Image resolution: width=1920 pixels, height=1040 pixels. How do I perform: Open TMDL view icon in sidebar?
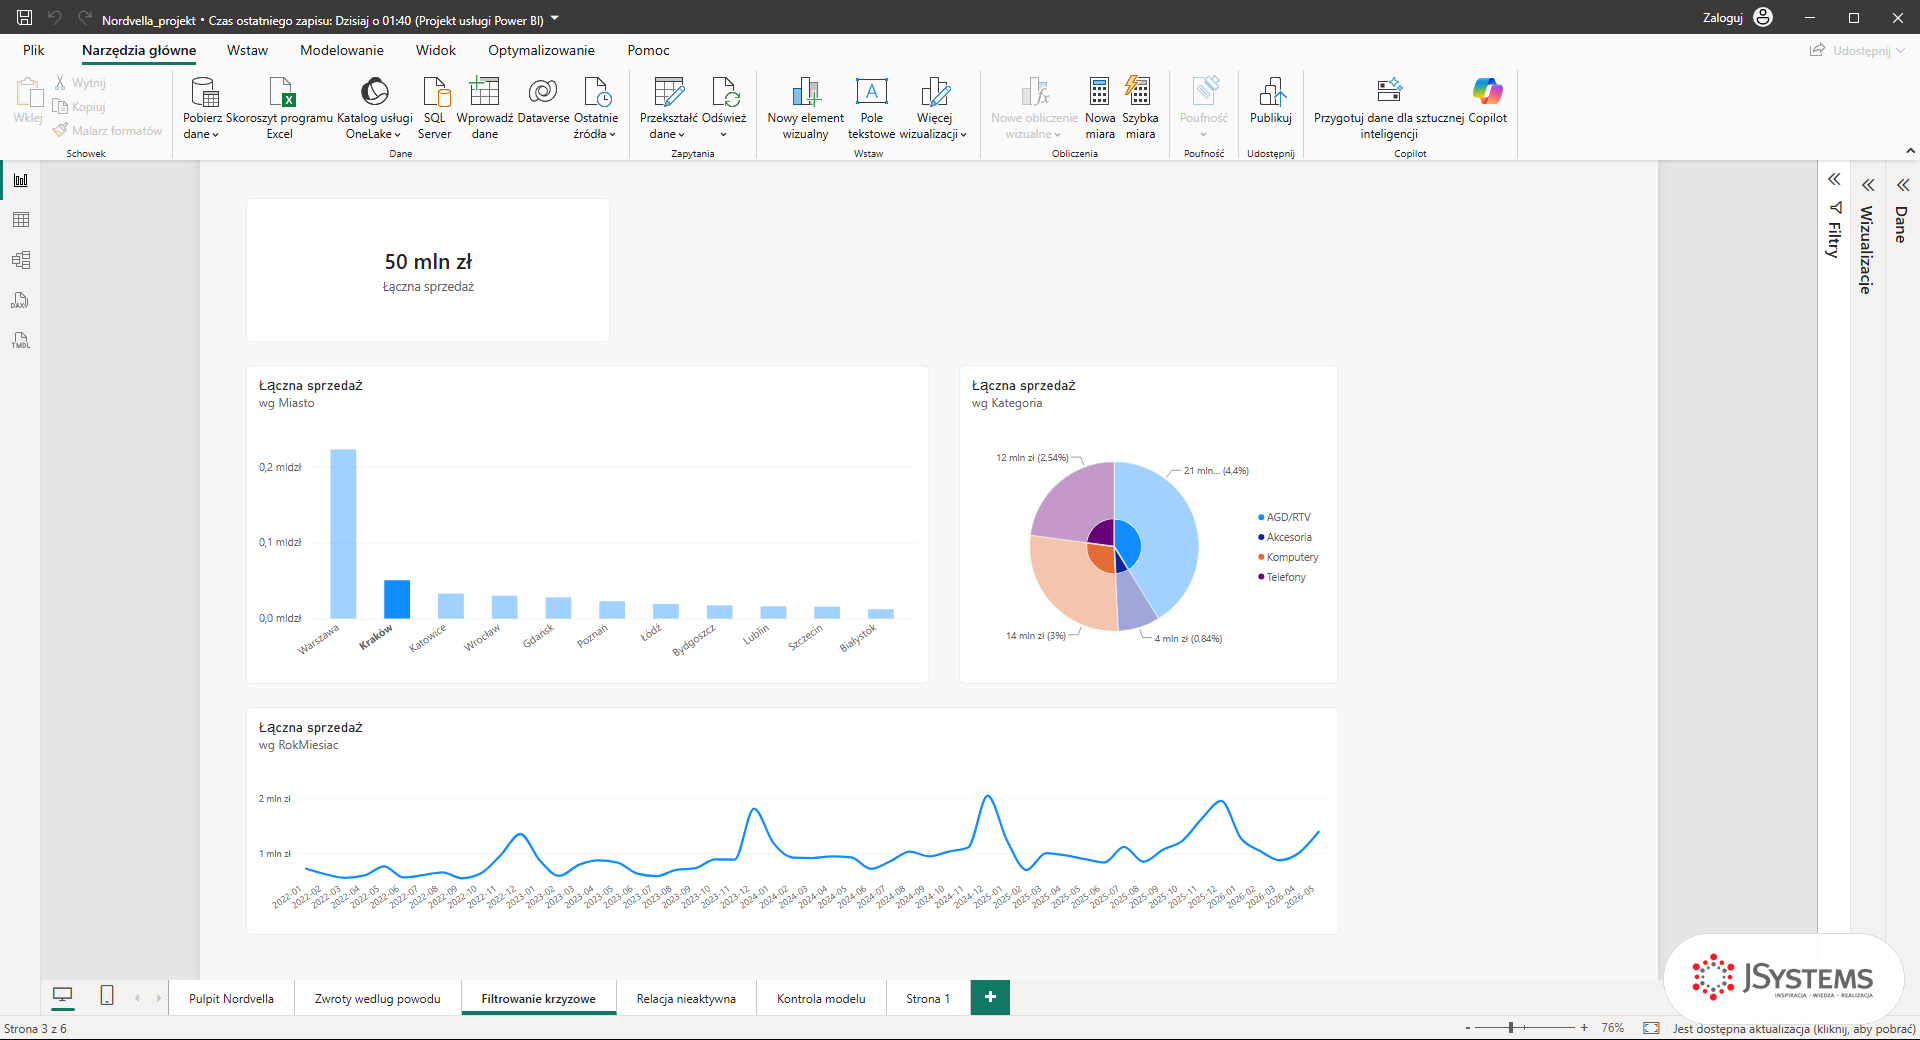coord(20,340)
